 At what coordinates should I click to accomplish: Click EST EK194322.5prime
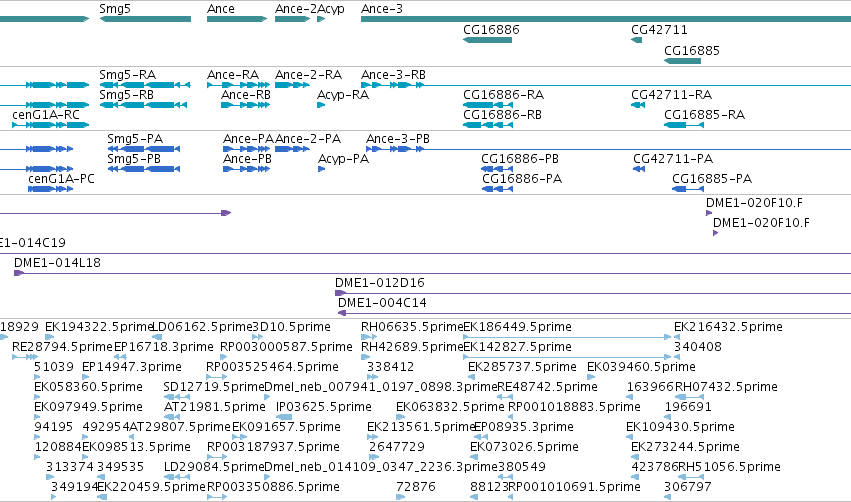[x=99, y=327]
